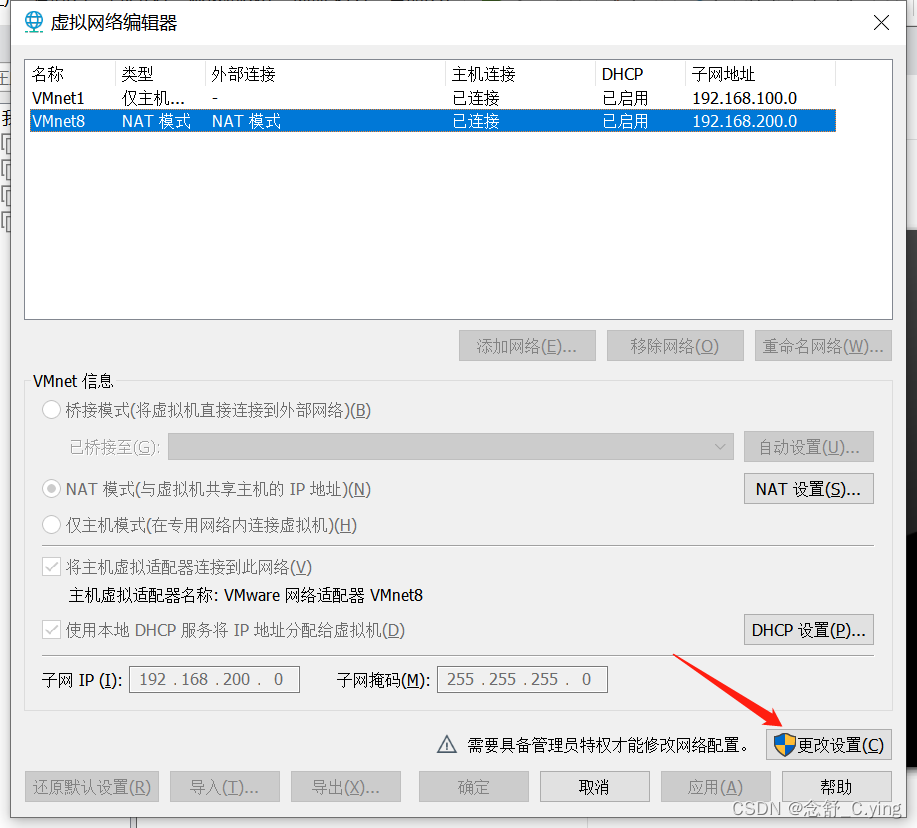Image resolution: width=917 pixels, height=828 pixels.
Task: Click the 应用 button
Action: tap(716, 787)
